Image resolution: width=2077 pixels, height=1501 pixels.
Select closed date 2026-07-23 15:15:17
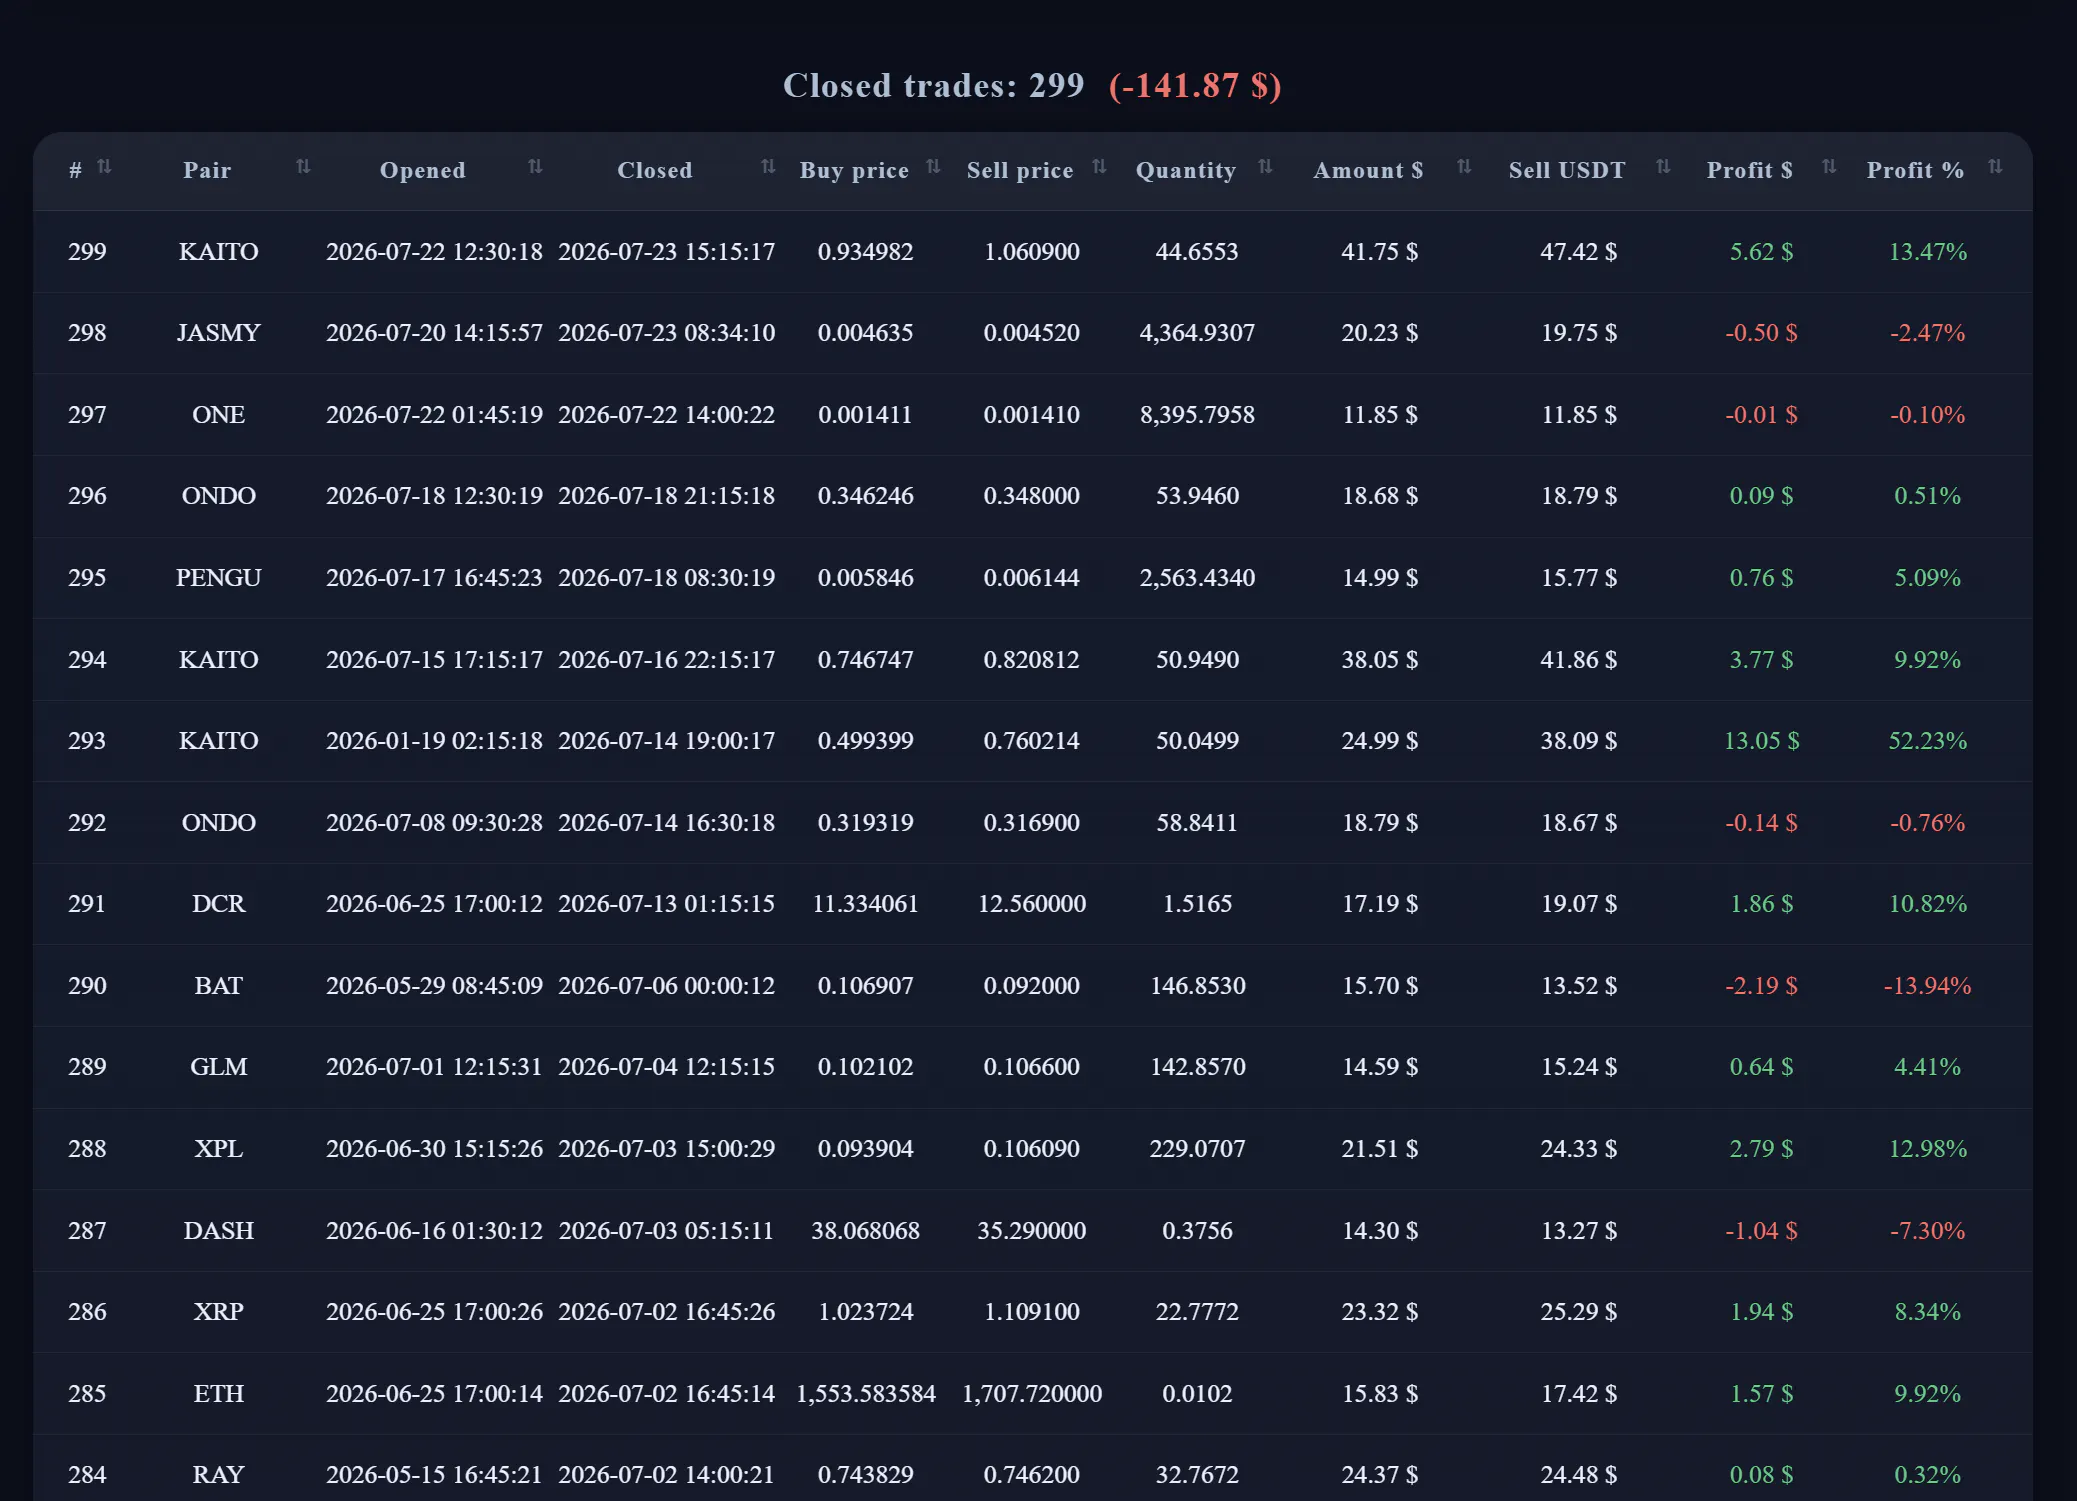click(x=666, y=252)
